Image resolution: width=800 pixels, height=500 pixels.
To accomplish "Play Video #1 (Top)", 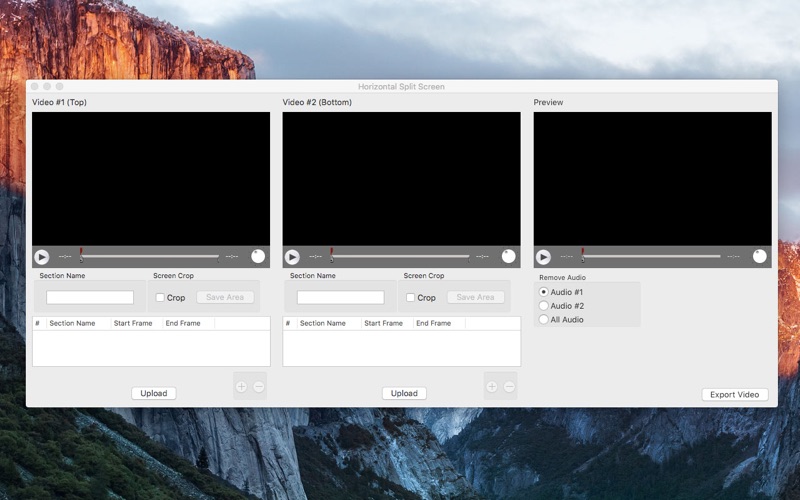I will click(41, 257).
